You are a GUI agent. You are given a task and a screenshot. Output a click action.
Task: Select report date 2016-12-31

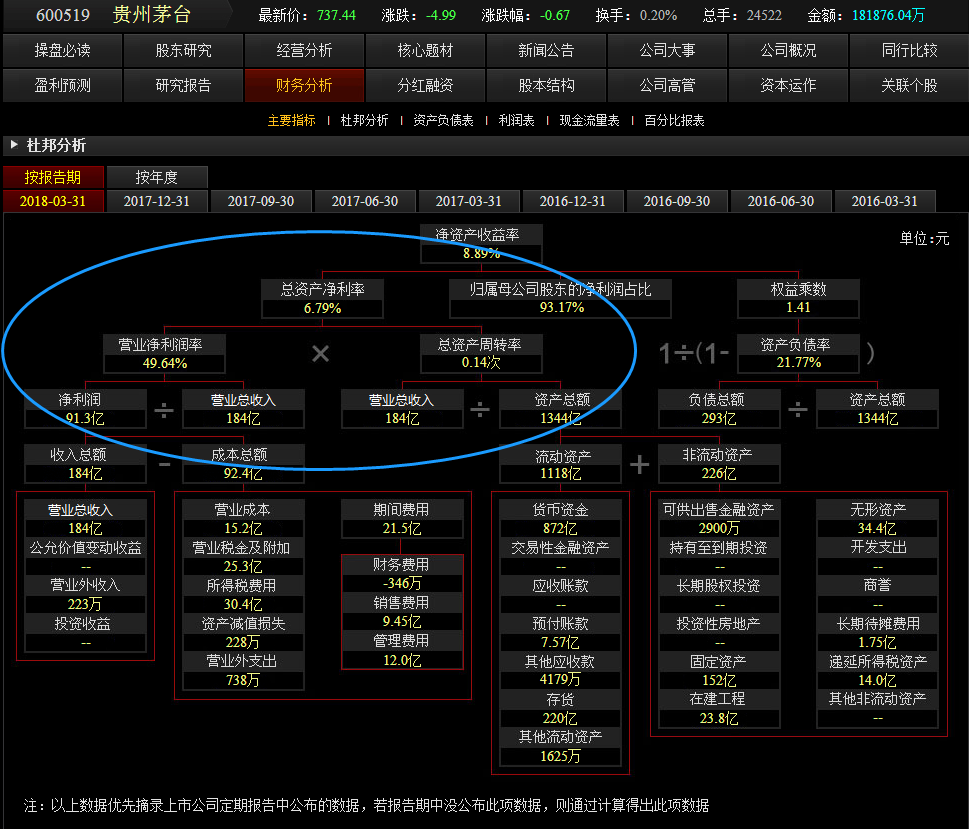click(x=573, y=201)
